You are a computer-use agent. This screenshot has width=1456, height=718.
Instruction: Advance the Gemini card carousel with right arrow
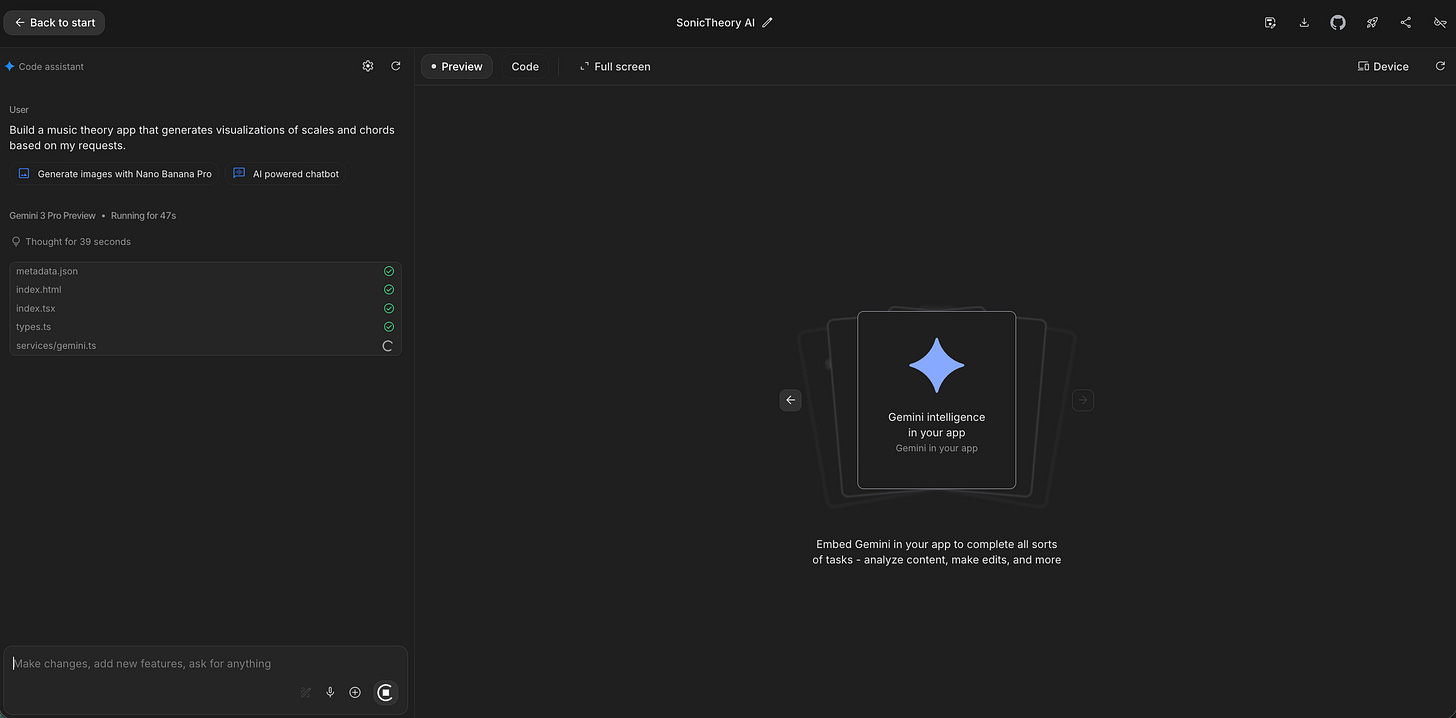(x=1082, y=400)
